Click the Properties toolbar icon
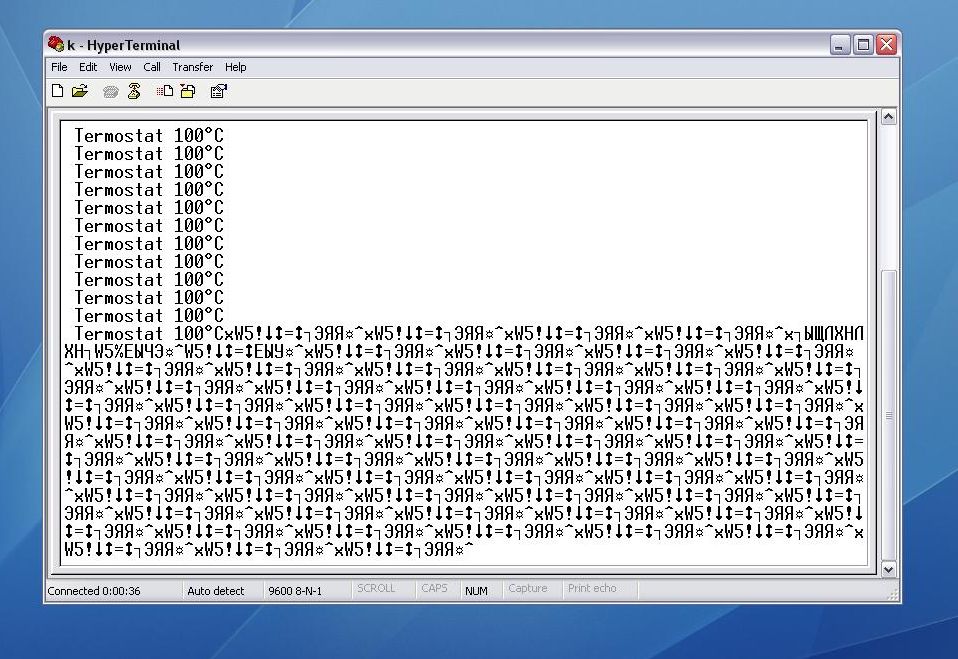The height and width of the screenshot is (659, 958). point(218,91)
